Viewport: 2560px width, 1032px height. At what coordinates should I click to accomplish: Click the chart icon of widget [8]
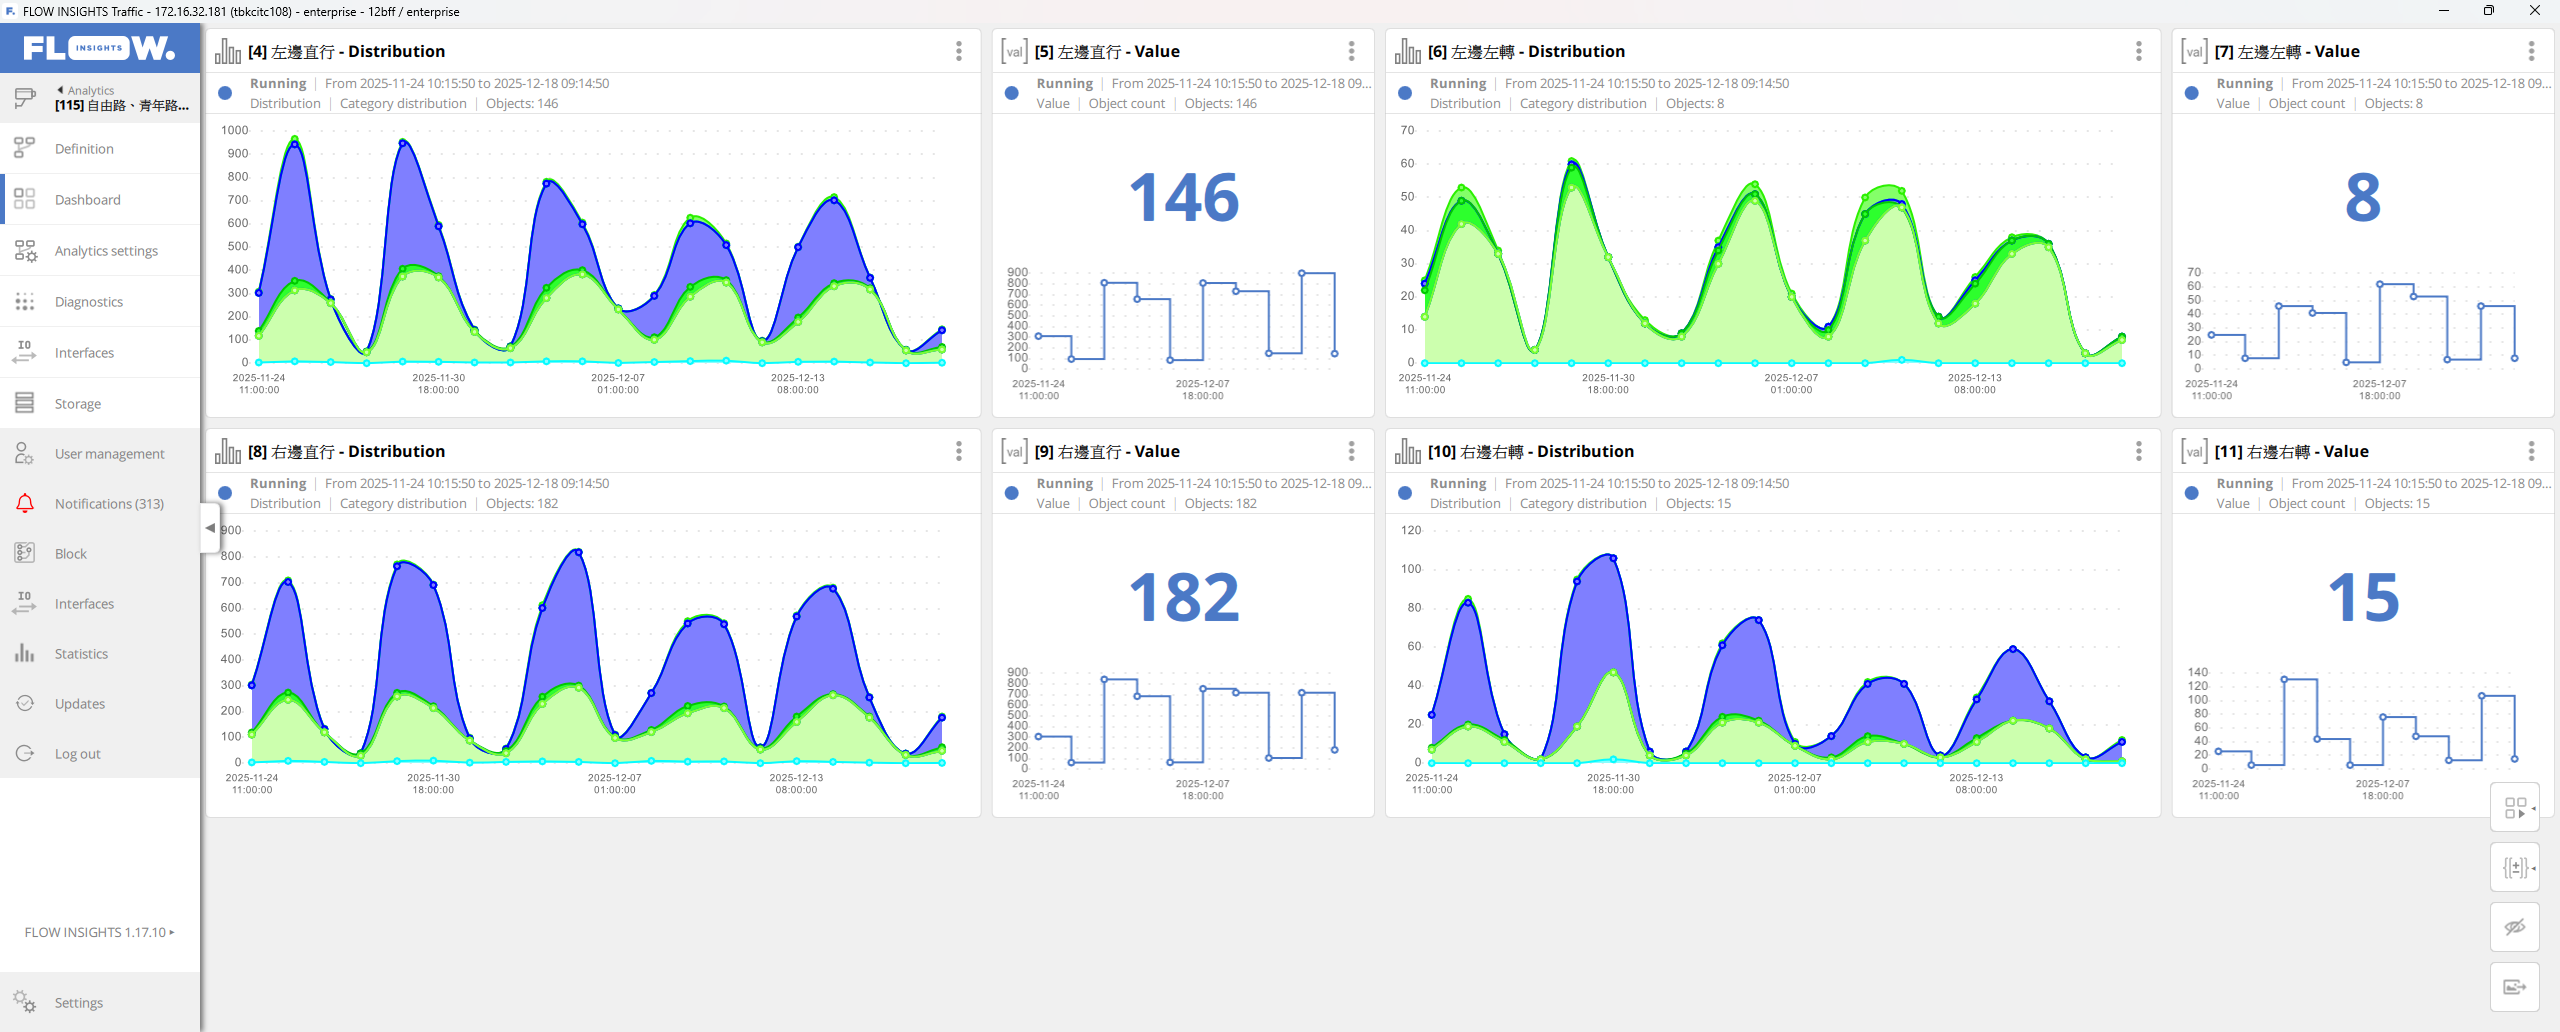[x=228, y=451]
